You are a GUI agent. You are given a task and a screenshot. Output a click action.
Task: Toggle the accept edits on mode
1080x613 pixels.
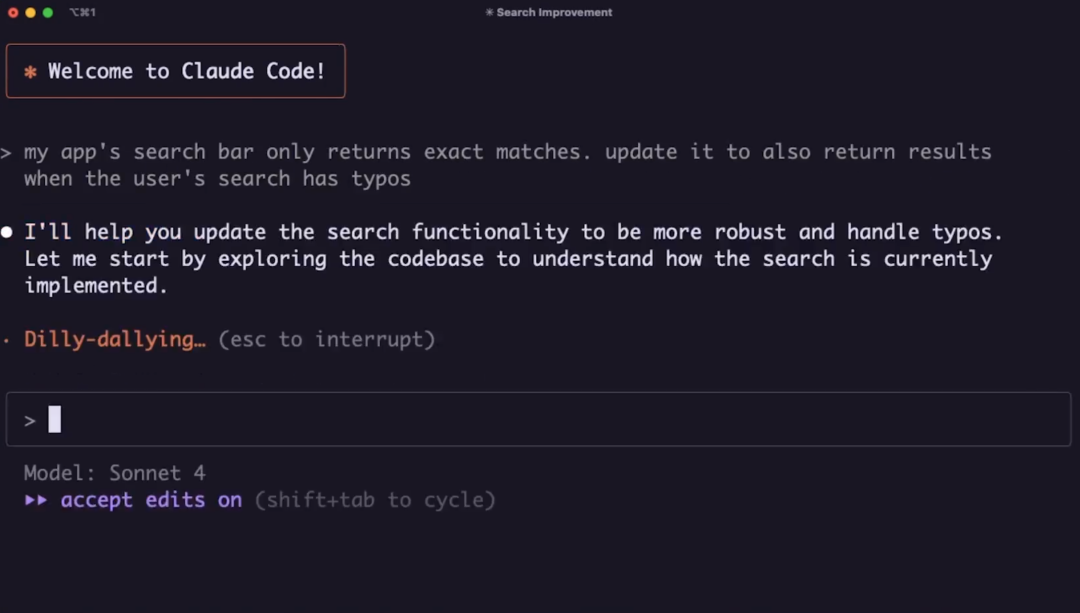[152, 500]
